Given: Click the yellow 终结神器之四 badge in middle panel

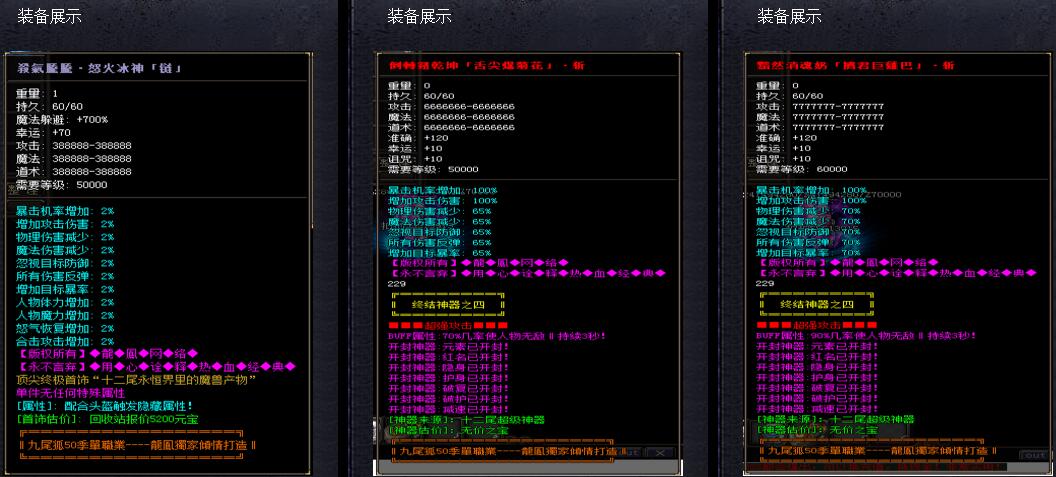Looking at the screenshot, I should coord(447,304).
